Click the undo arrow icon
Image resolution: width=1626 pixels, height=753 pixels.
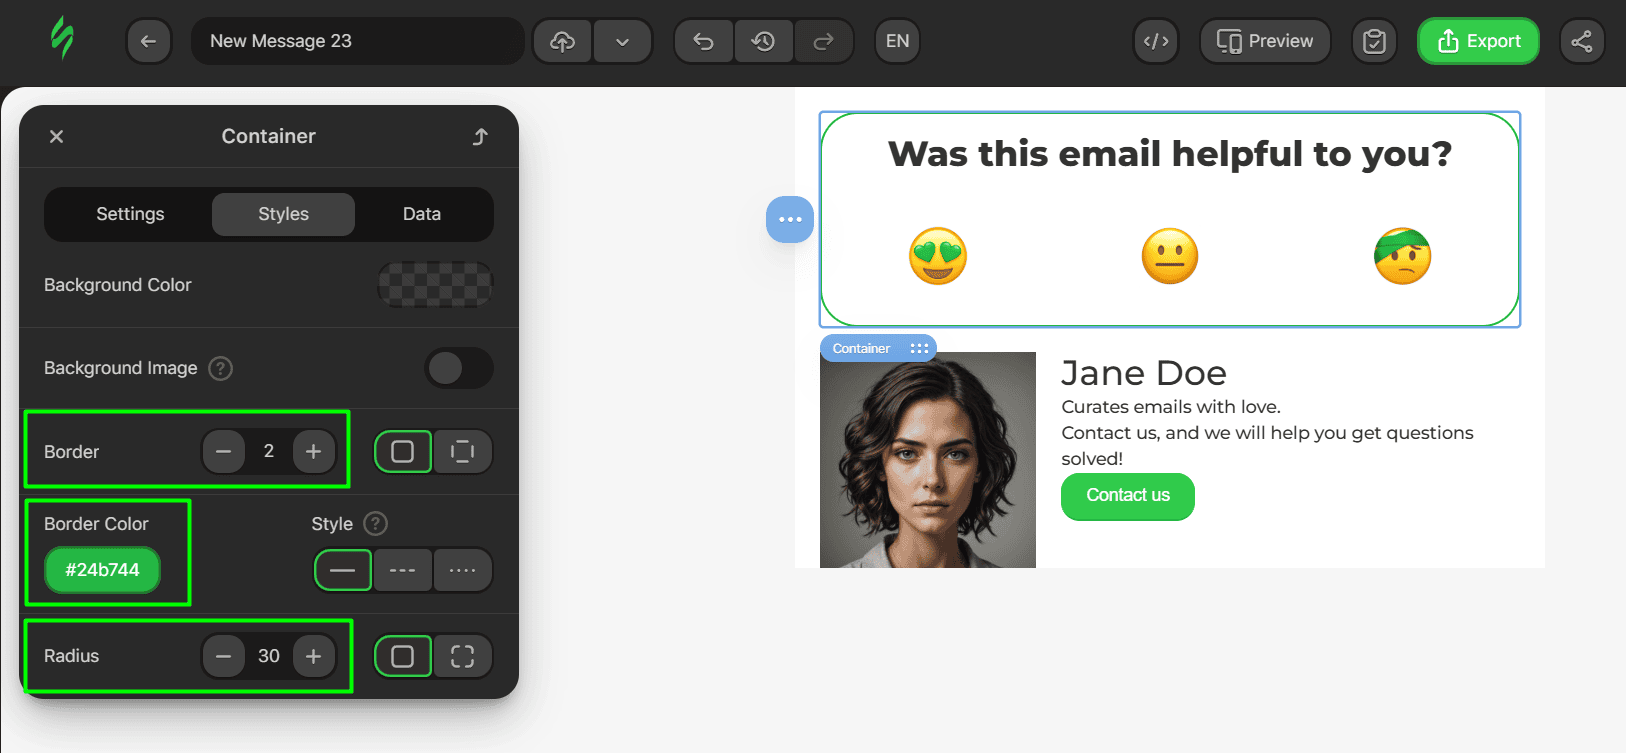(x=703, y=41)
